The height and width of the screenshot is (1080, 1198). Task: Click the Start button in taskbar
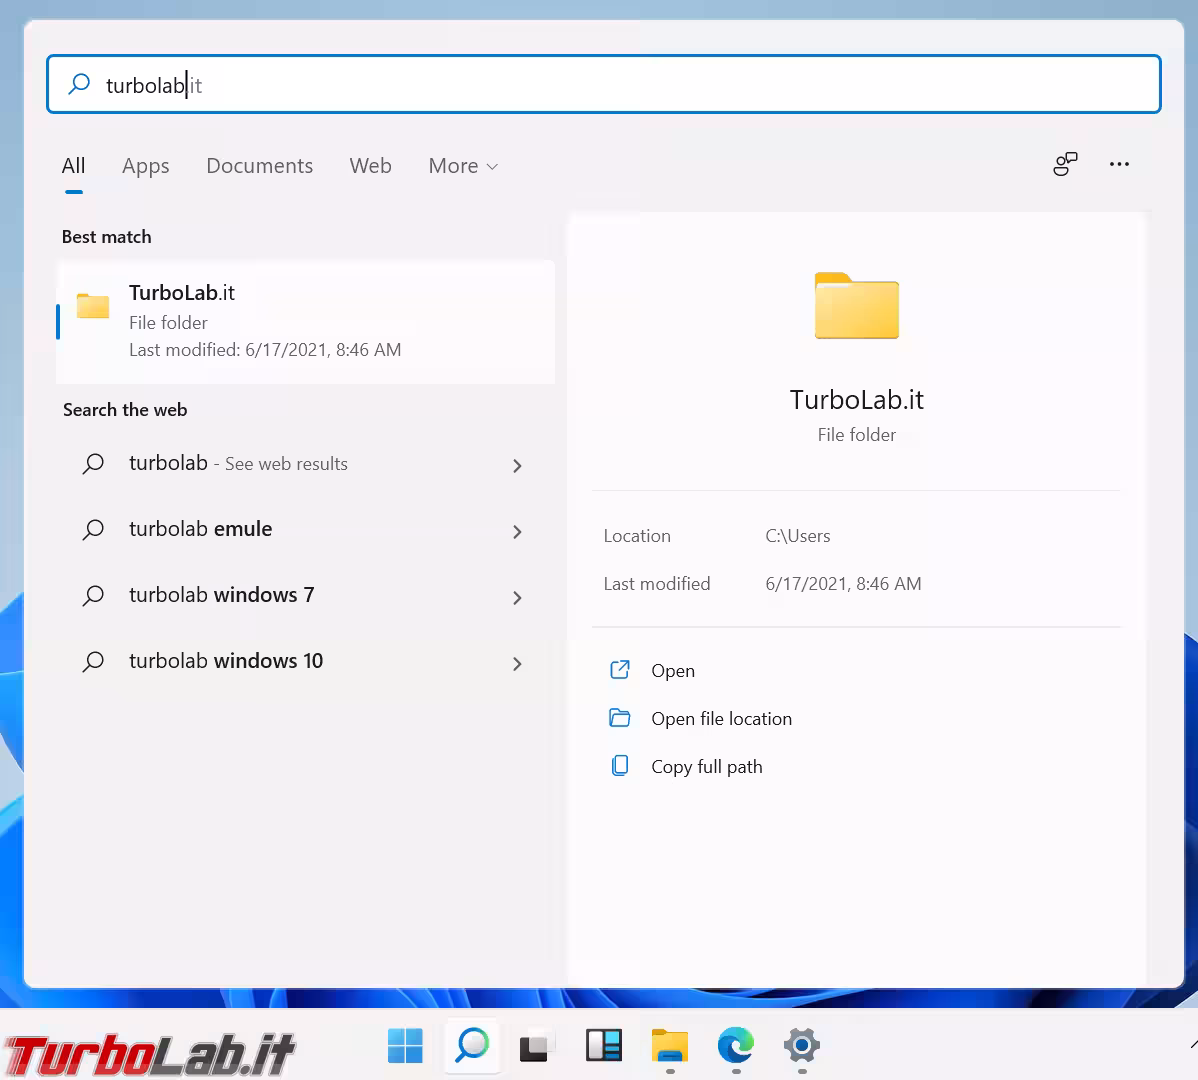point(405,1046)
